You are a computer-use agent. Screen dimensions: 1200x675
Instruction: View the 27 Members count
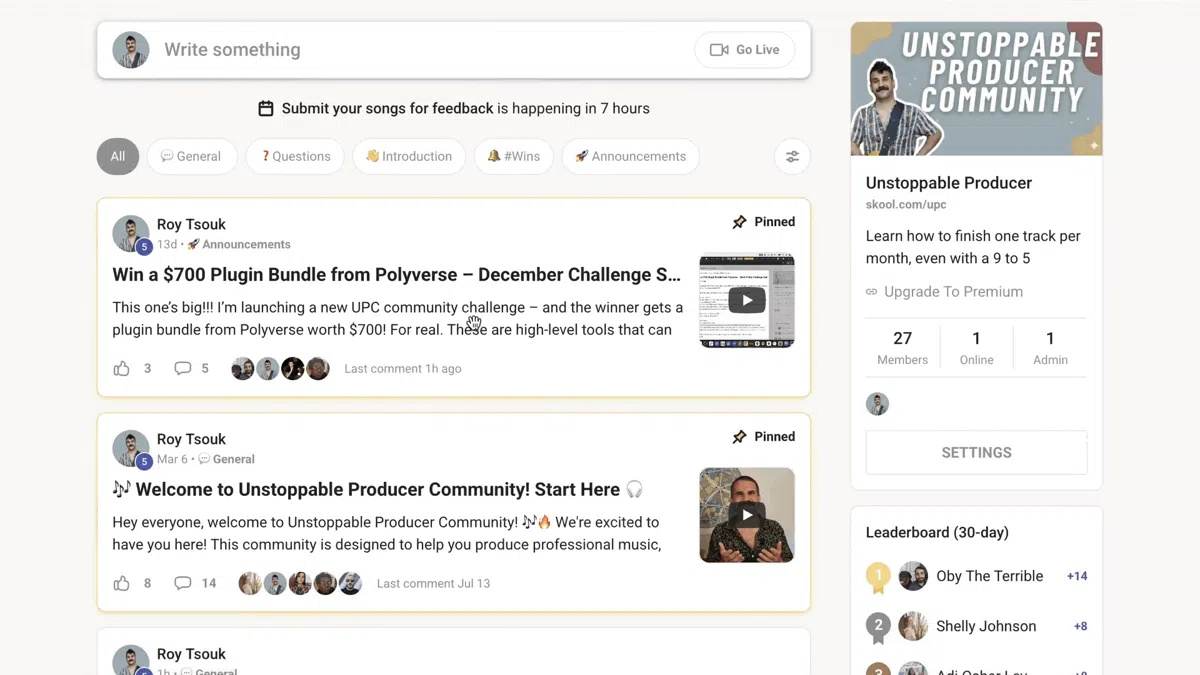pyautogui.click(x=903, y=347)
